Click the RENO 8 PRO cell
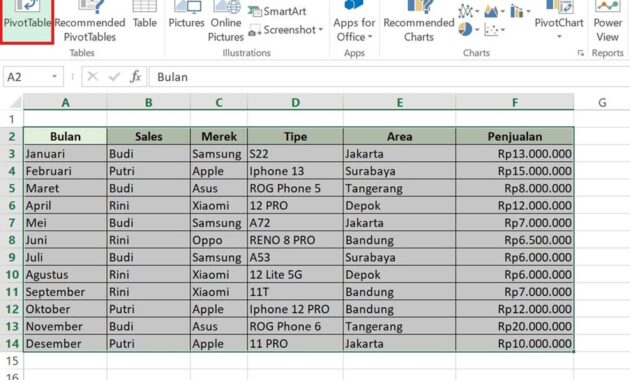 pos(295,240)
